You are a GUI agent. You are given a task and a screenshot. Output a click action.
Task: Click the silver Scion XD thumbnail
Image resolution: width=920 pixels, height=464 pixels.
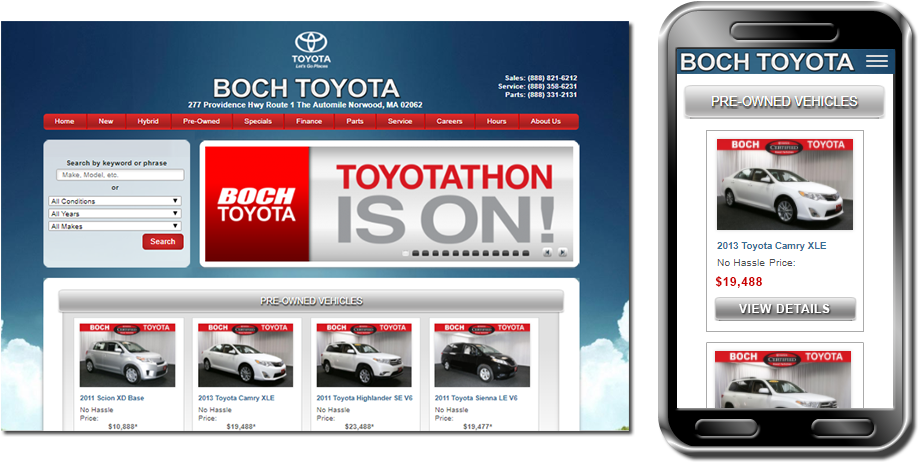pyautogui.click(x=127, y=355)
